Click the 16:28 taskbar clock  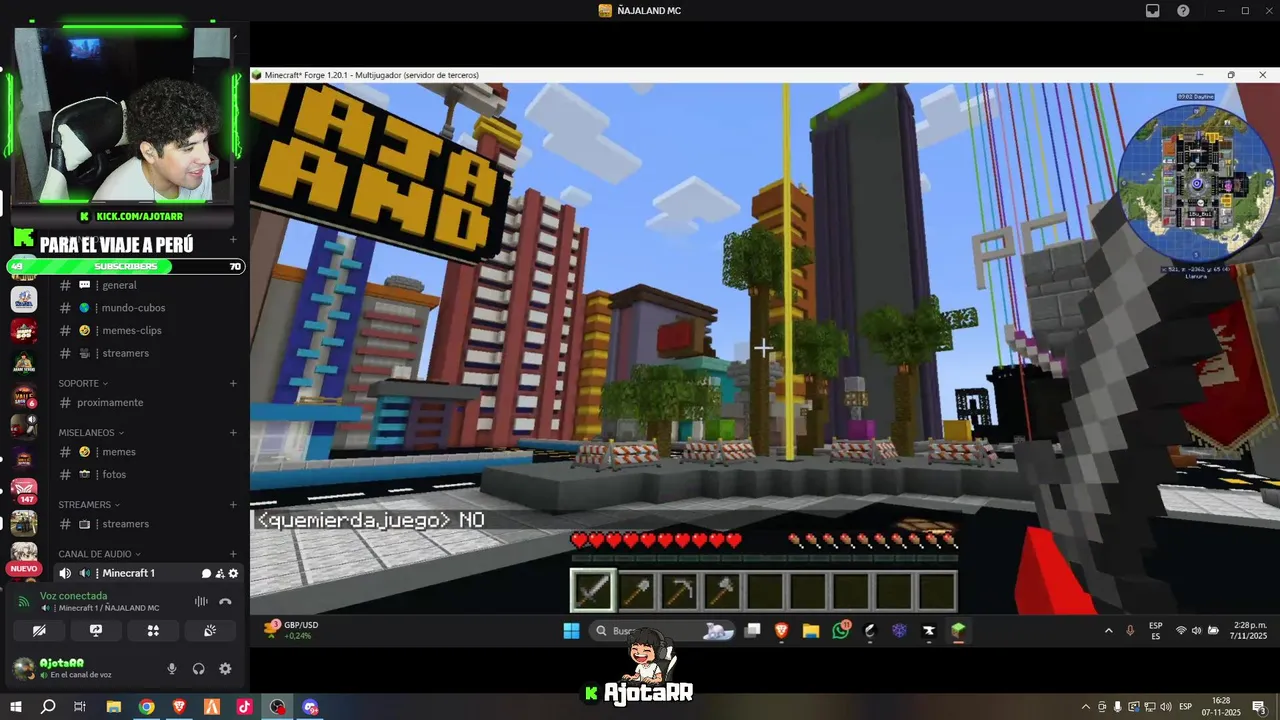point(1221,707)
